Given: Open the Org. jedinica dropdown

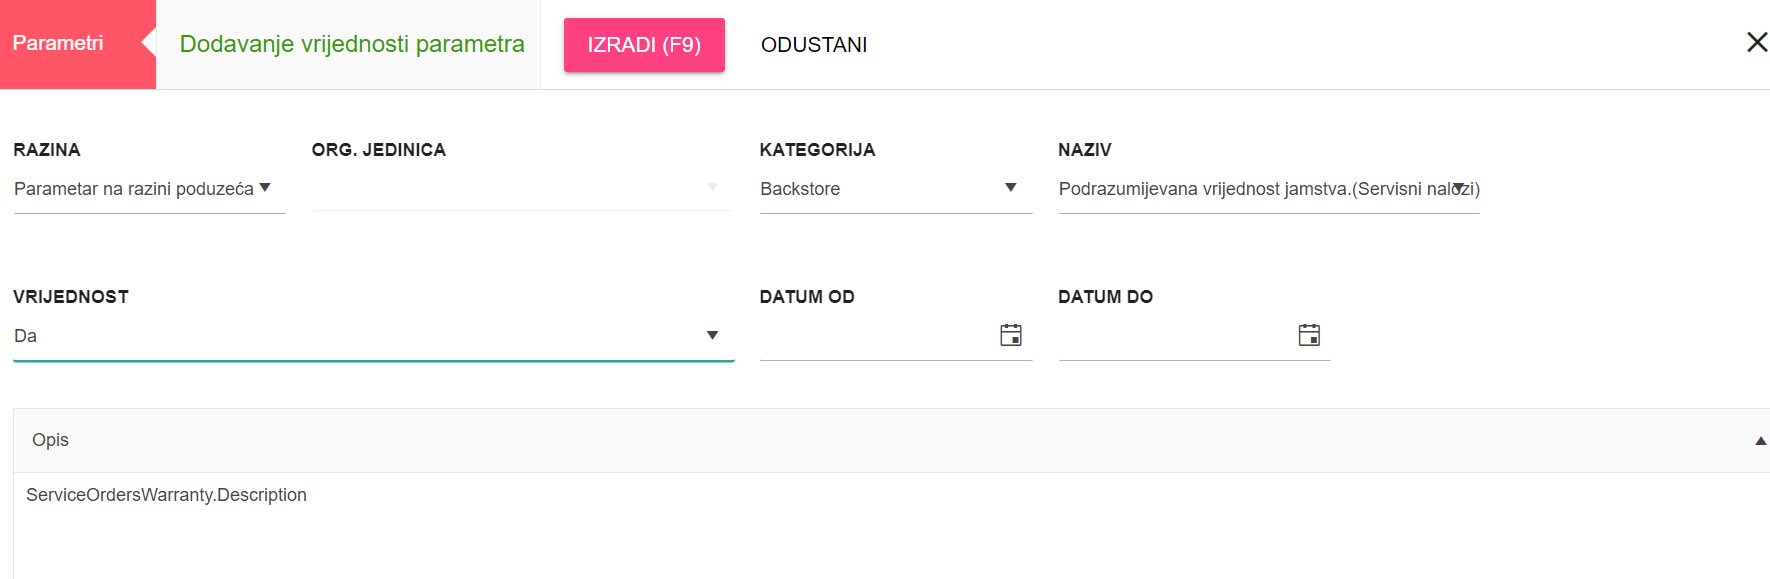Looking at the screenshot, I should tap(522, 189).
